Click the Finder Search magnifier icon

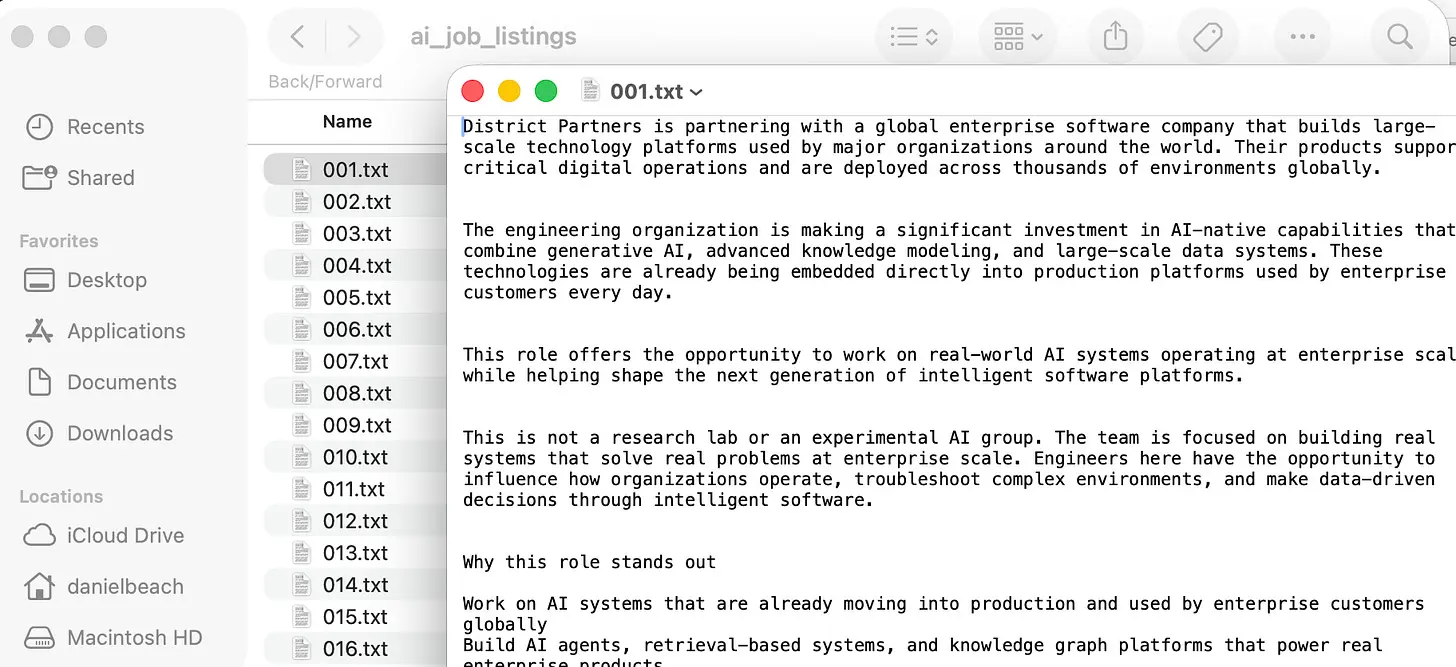(x=1398, y=37)
